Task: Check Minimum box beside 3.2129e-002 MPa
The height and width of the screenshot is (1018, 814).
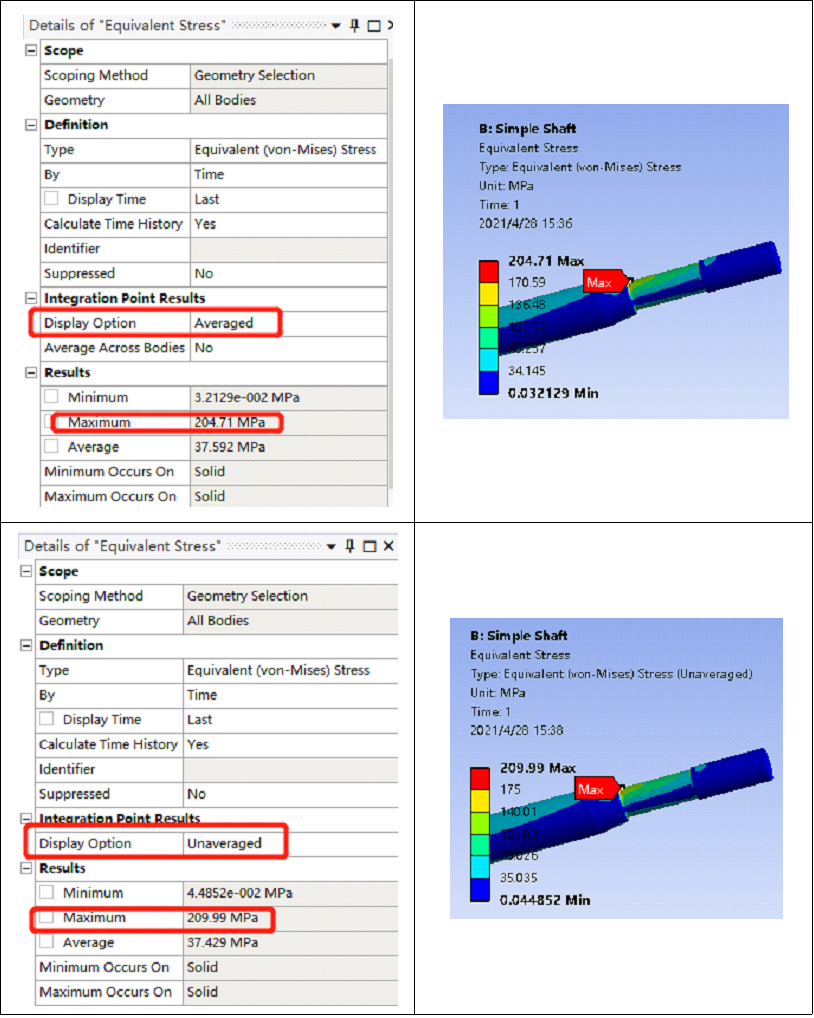Action: 51,397
